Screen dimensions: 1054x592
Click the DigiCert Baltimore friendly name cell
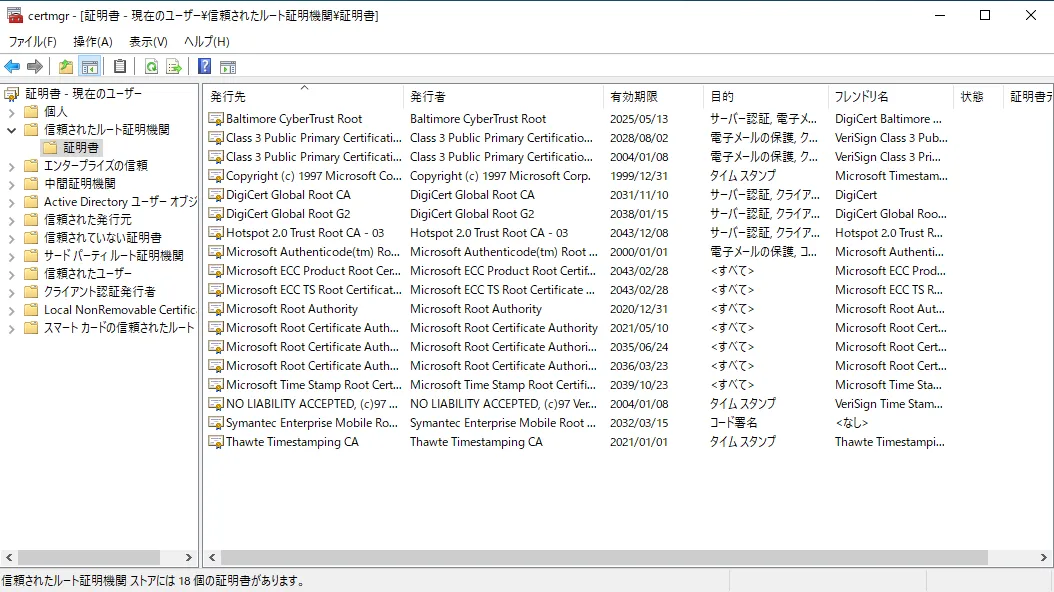[888, 119]
